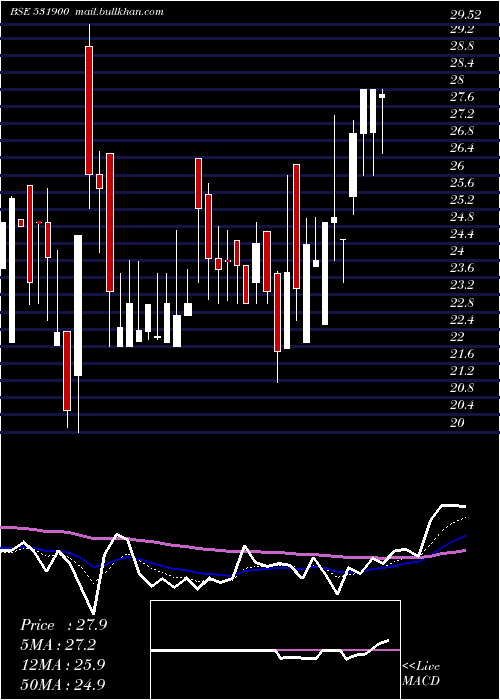The height and width of the screenshot is (700, 500).
Task: Click the 23.2 price axis label
Action: [462, 286]
